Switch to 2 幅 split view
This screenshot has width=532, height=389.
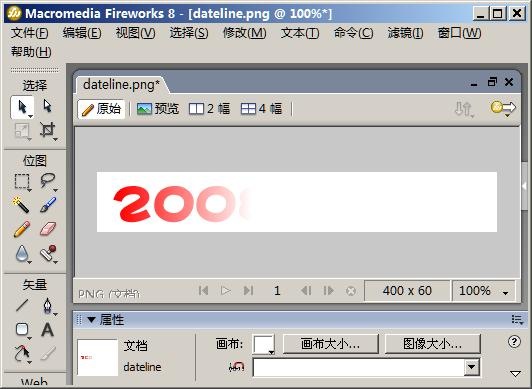point(209,109)
